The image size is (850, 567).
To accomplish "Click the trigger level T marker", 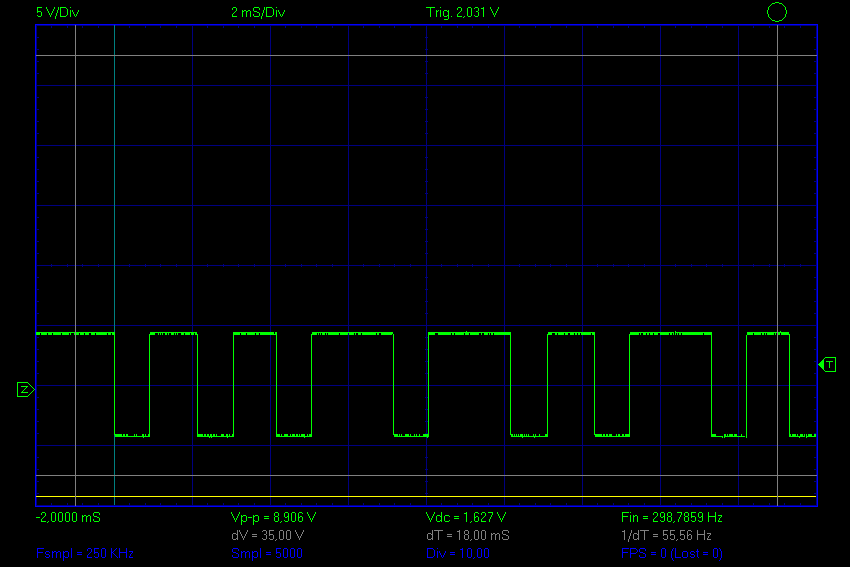I will (827, 365).
